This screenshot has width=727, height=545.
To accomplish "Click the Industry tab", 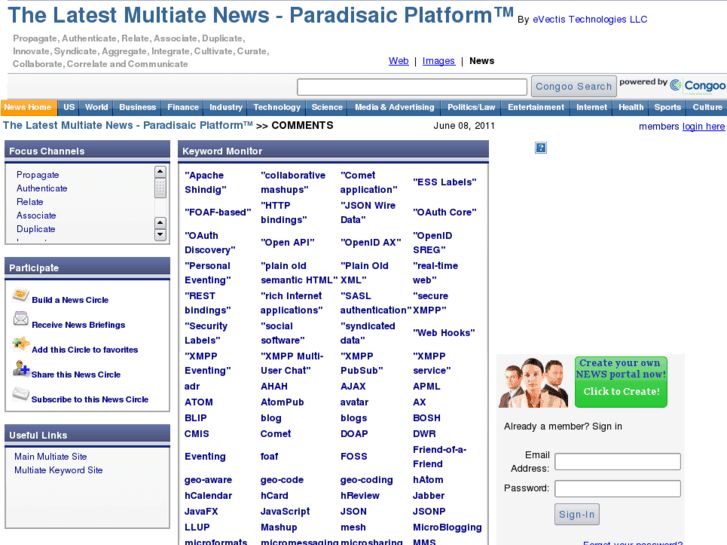I will click(x=226, y=107).
